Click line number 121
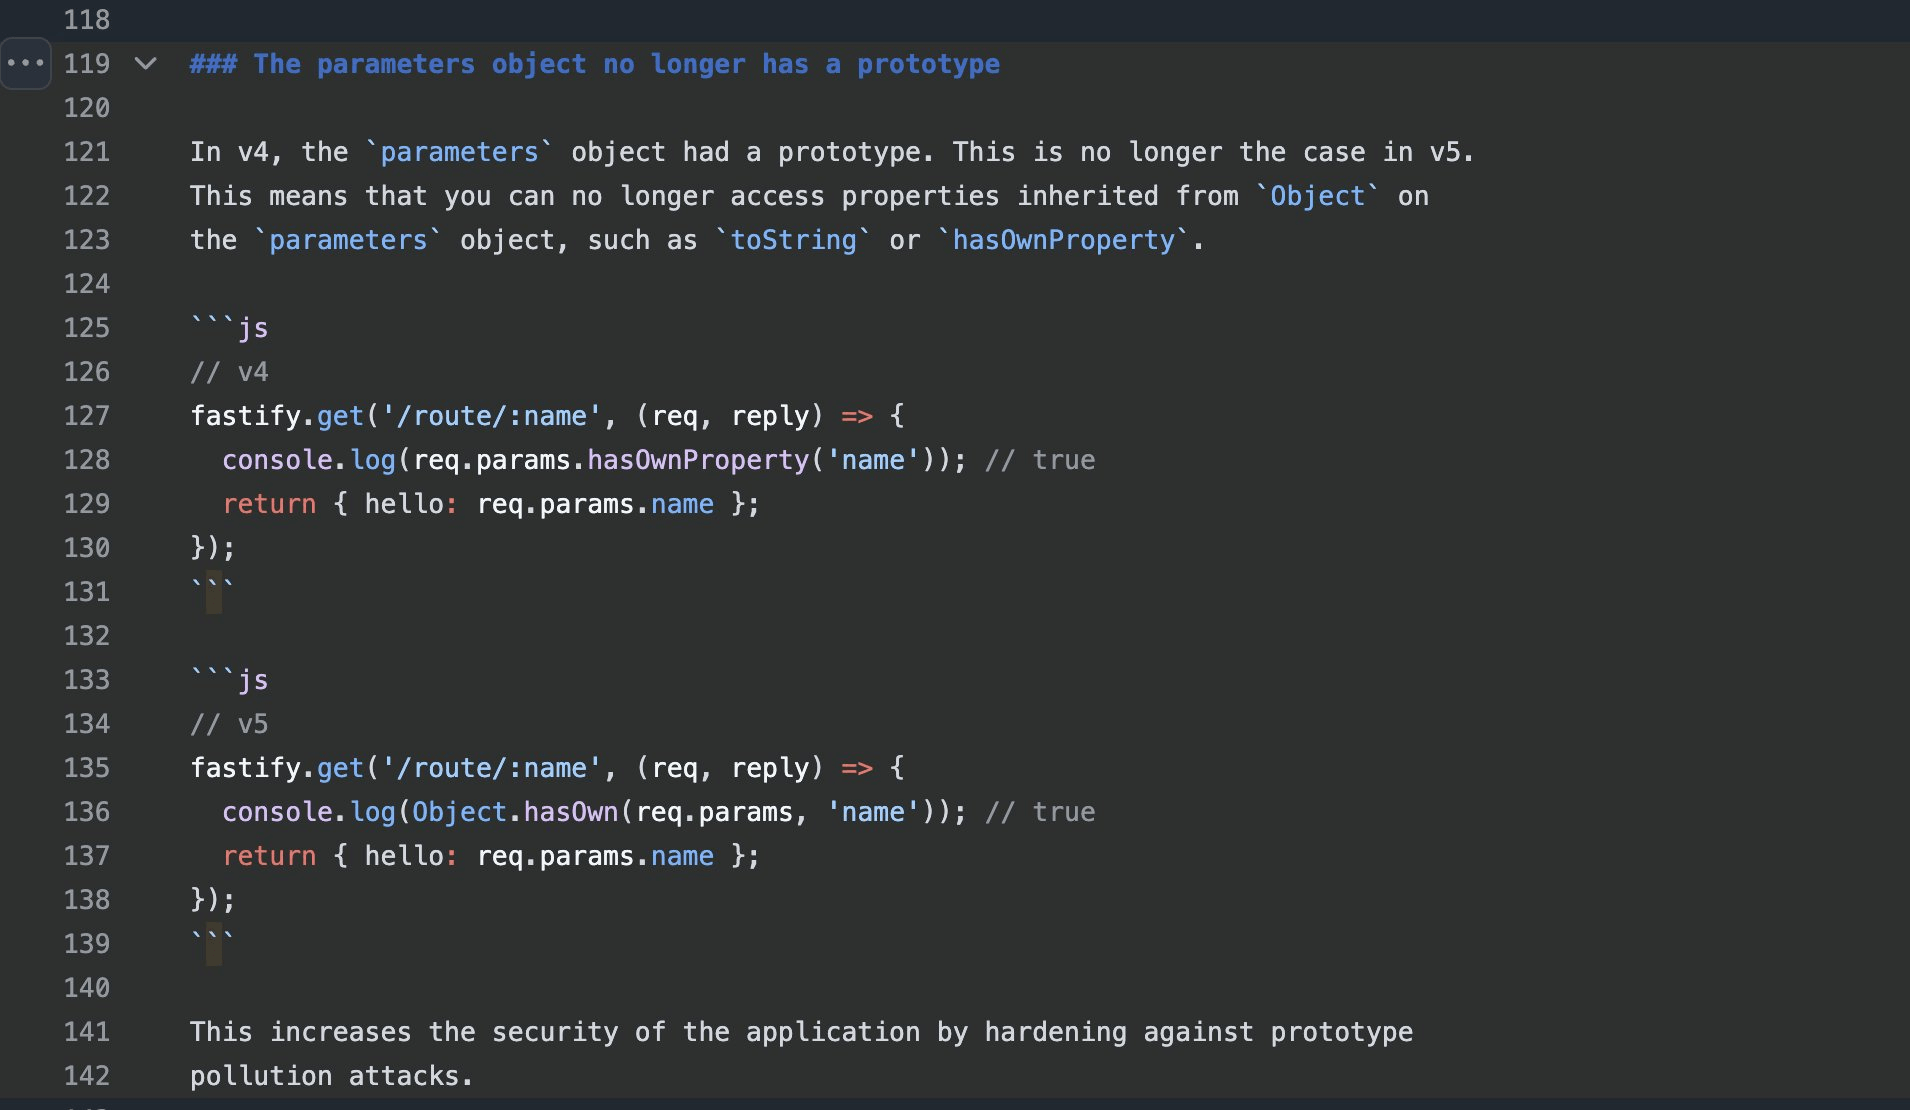 click(x=87, y=152)
